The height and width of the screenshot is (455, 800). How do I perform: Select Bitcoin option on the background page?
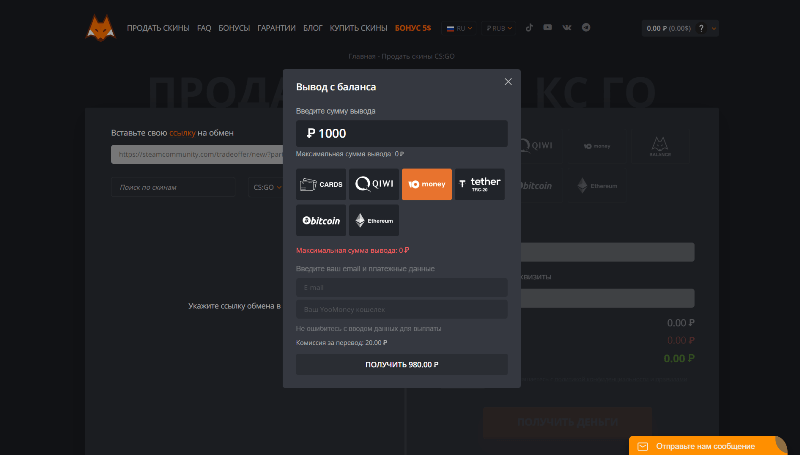coord(535,186)
